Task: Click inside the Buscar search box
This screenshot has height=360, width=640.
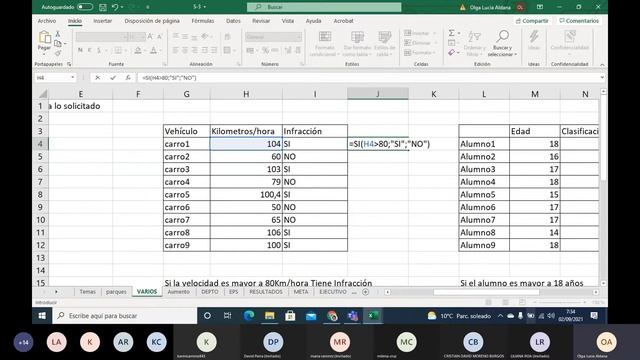Action: click(x=324, y=7)
